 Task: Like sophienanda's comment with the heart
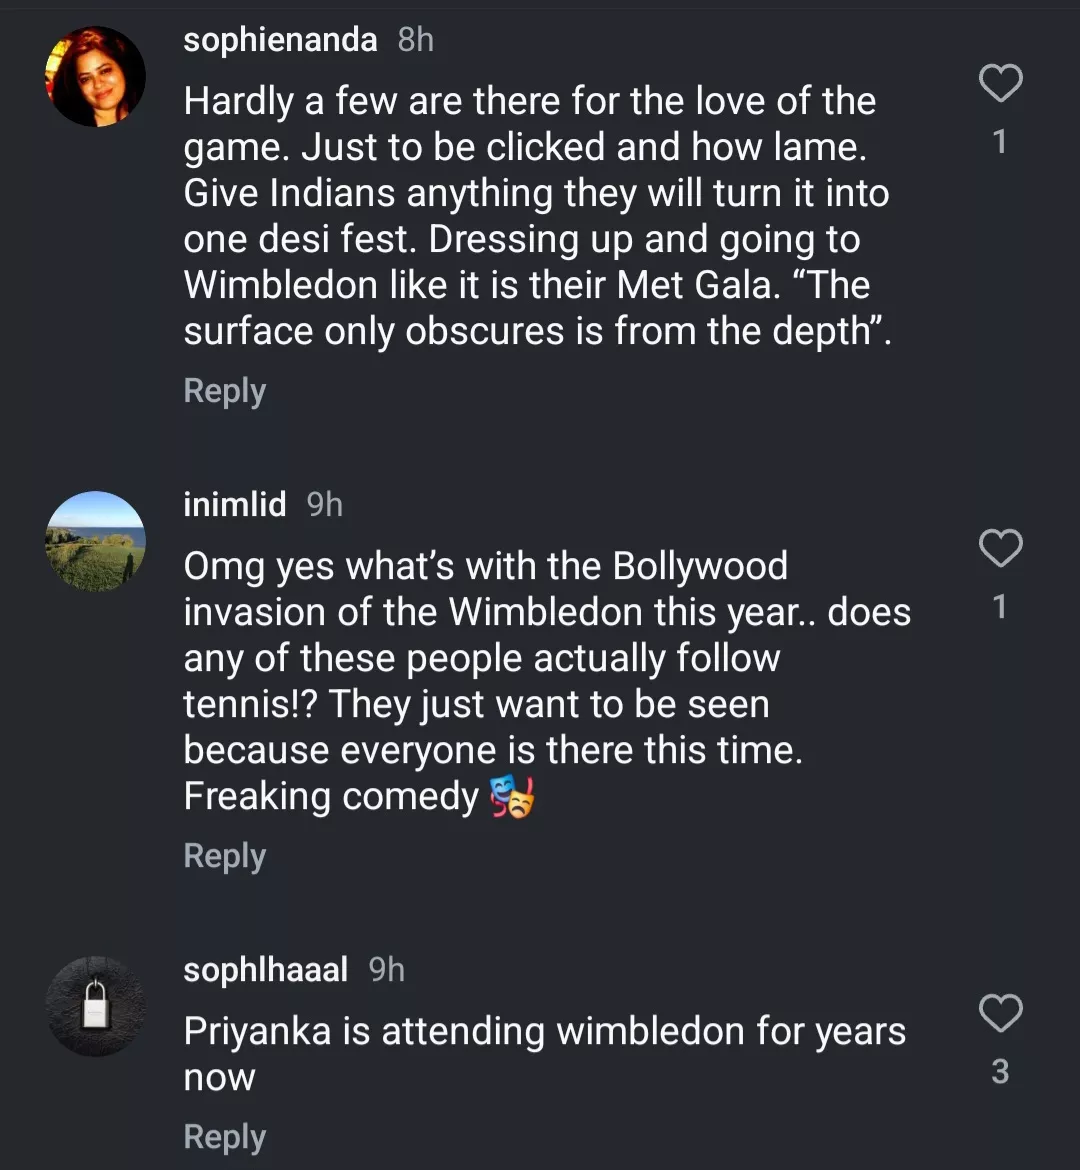[1000, 84]
